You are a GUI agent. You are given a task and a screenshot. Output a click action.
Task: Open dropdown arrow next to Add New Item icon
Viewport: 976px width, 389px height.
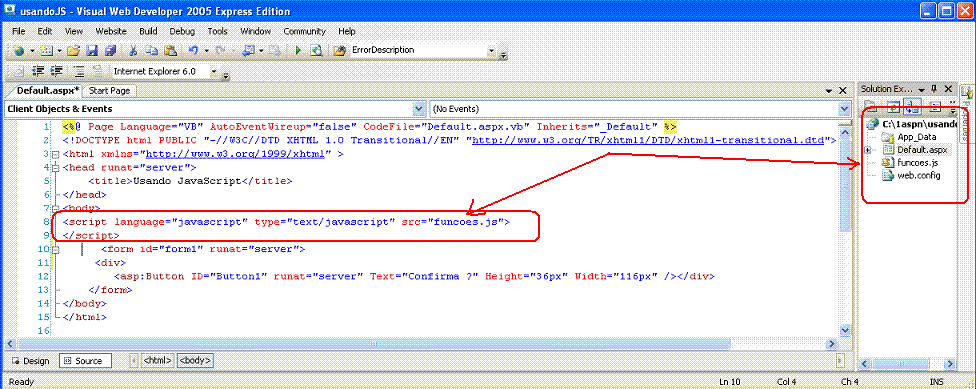[59, 50]
